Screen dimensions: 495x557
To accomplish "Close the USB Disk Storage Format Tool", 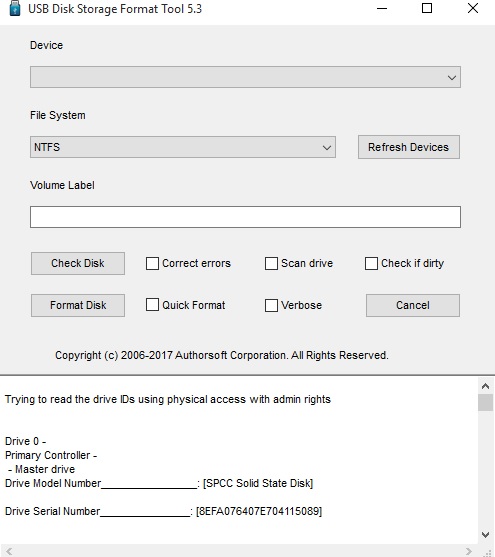I will (x=473, y=8).
